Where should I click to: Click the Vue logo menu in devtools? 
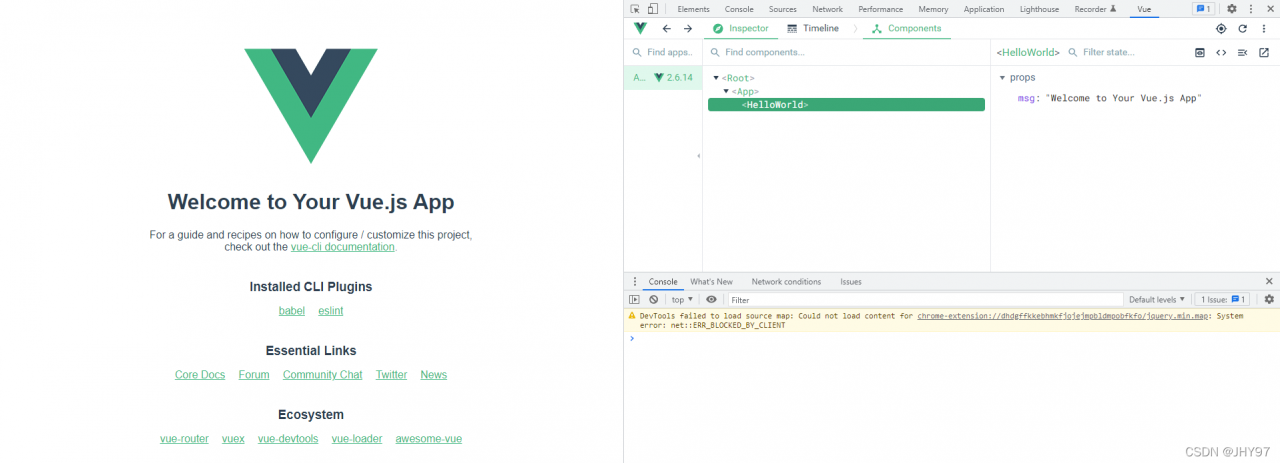pos(641,28)
